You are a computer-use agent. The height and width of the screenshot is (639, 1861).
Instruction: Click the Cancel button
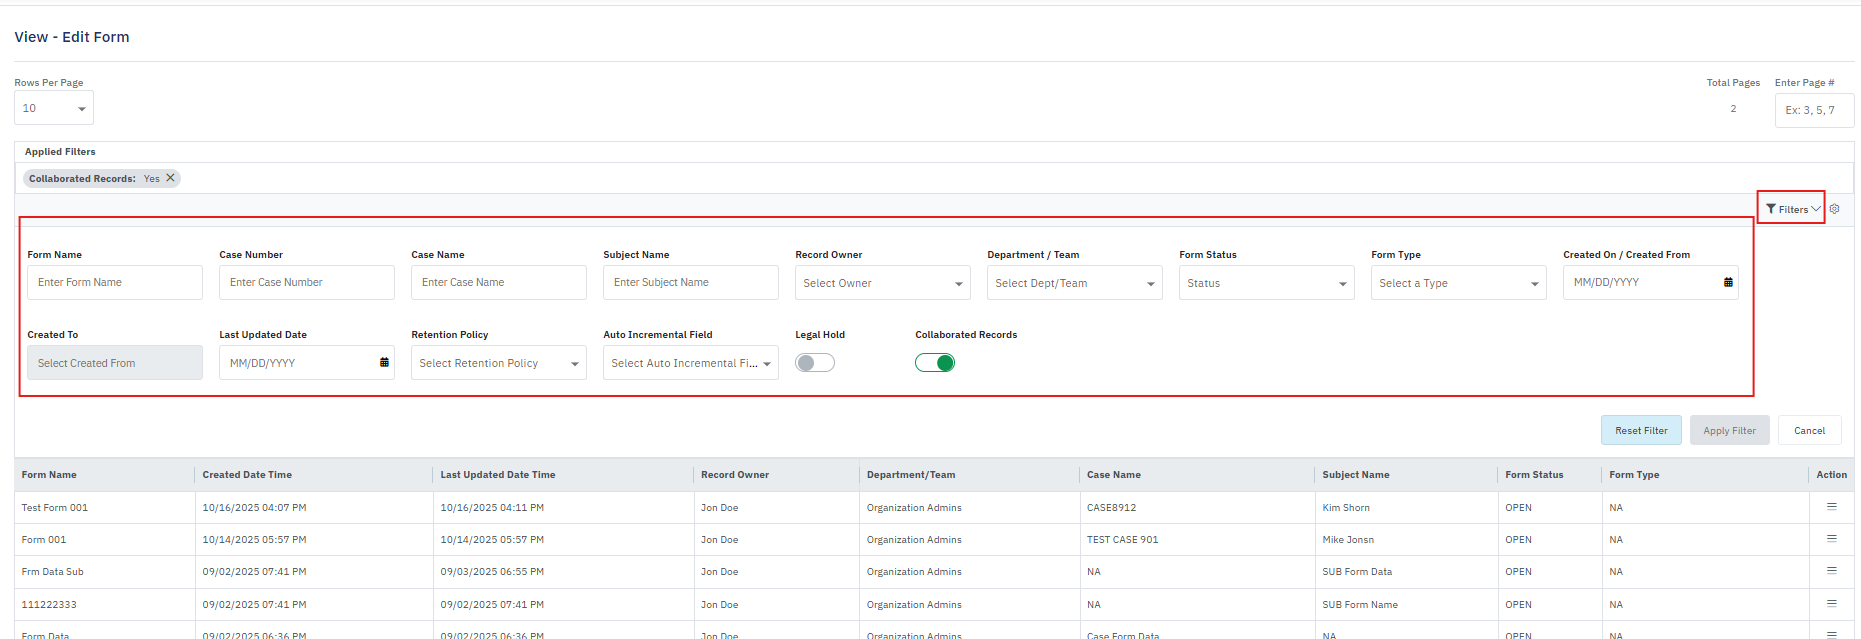click(1809, 431)
